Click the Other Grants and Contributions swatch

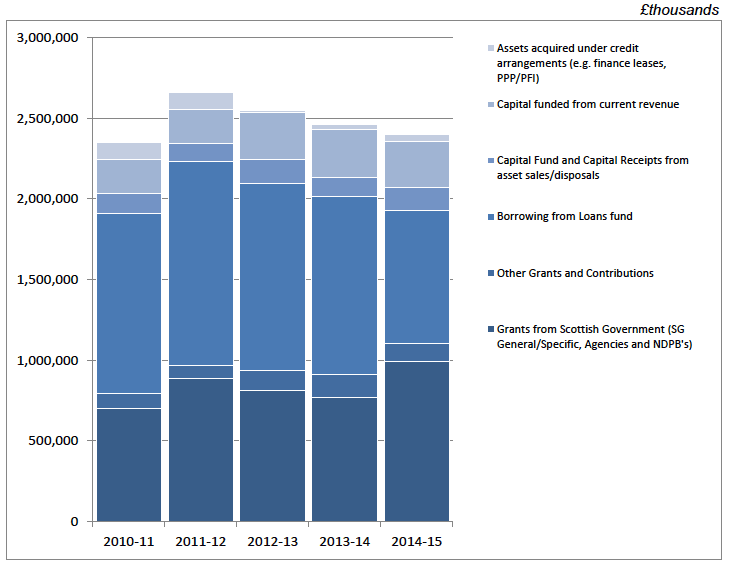(491, 273)
